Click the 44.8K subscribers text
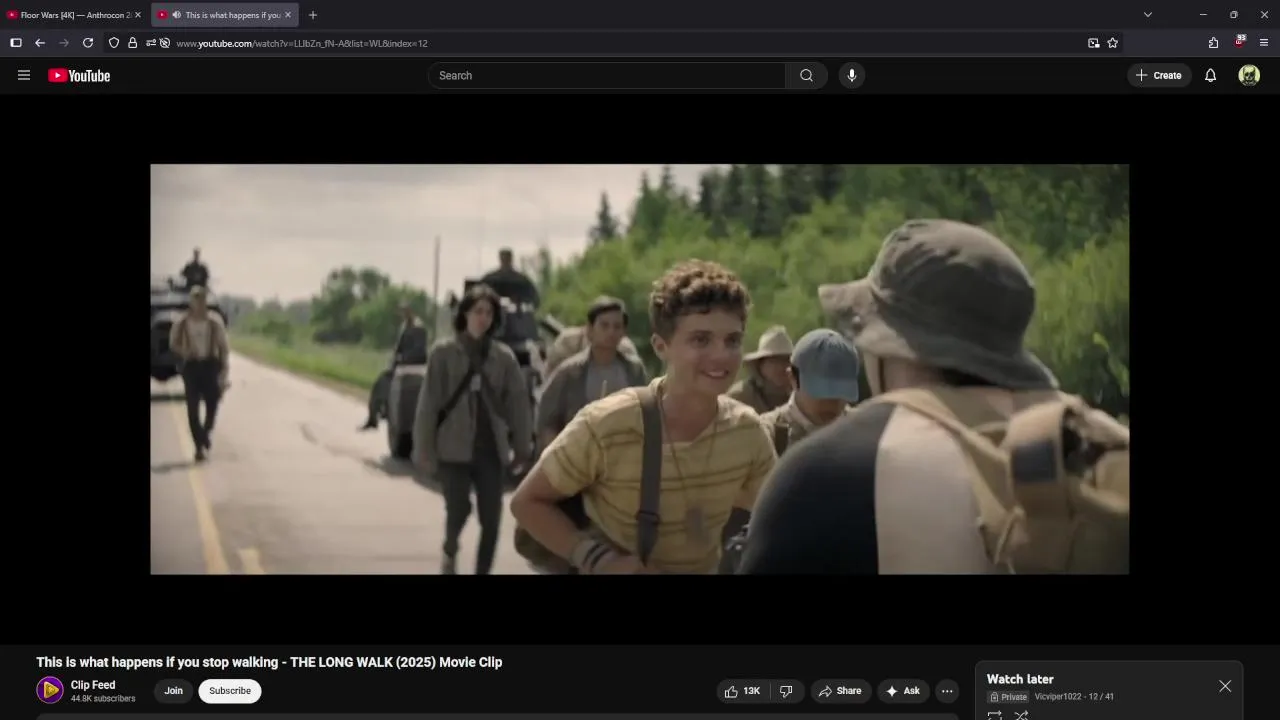 (103, 699)
